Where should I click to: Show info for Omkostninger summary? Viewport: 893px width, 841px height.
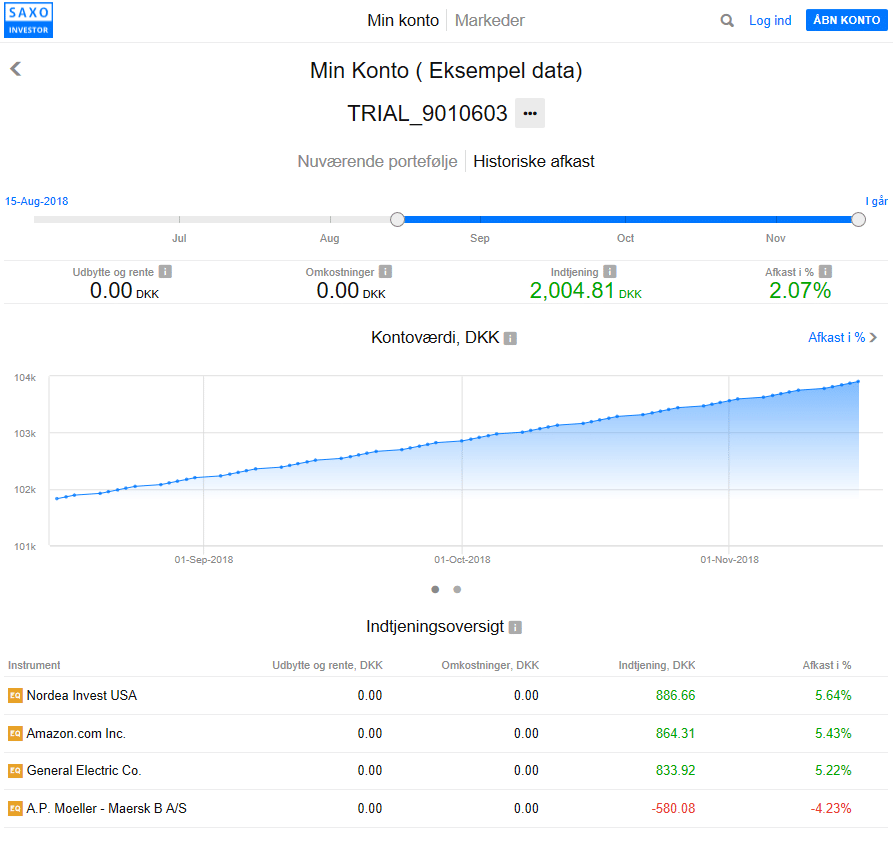386,272
